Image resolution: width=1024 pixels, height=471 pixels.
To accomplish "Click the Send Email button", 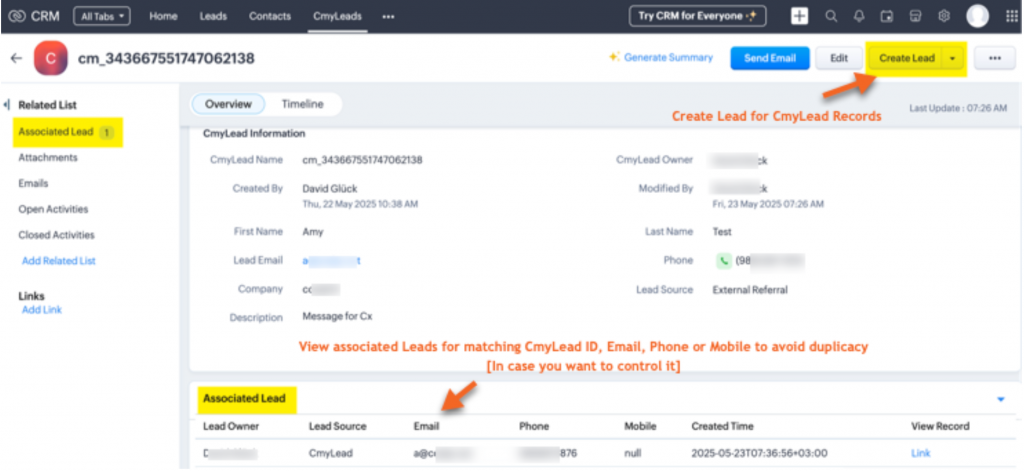I will (769, 58).
